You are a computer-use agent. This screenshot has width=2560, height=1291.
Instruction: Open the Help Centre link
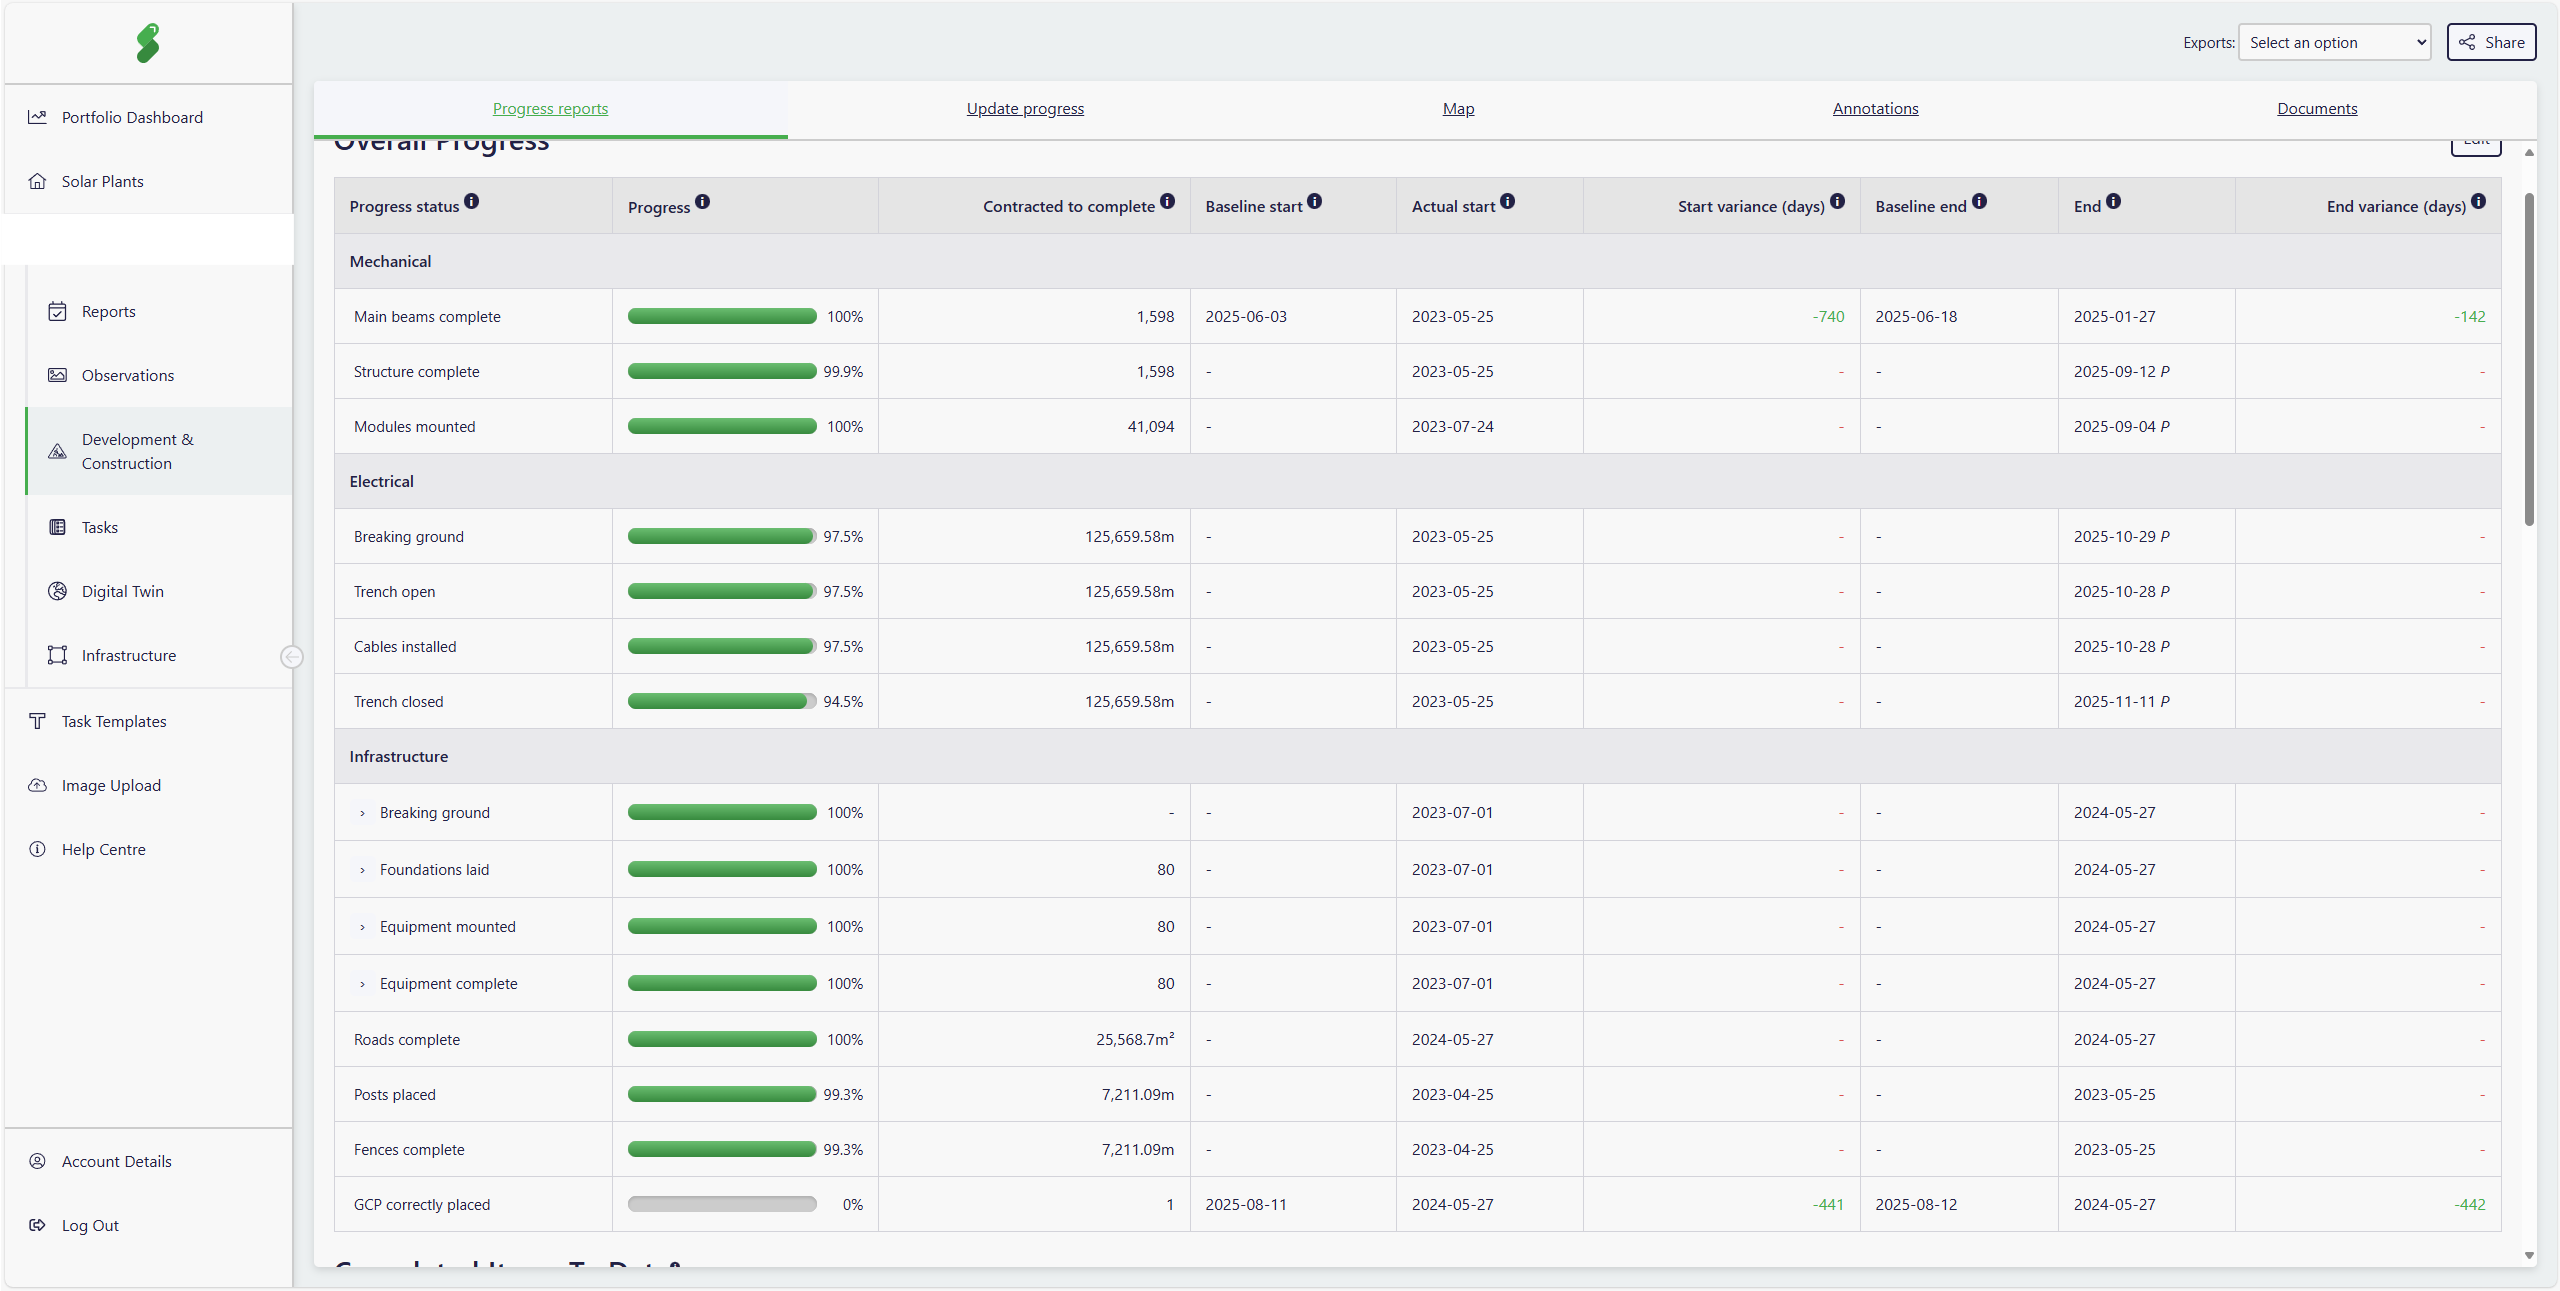103,849
